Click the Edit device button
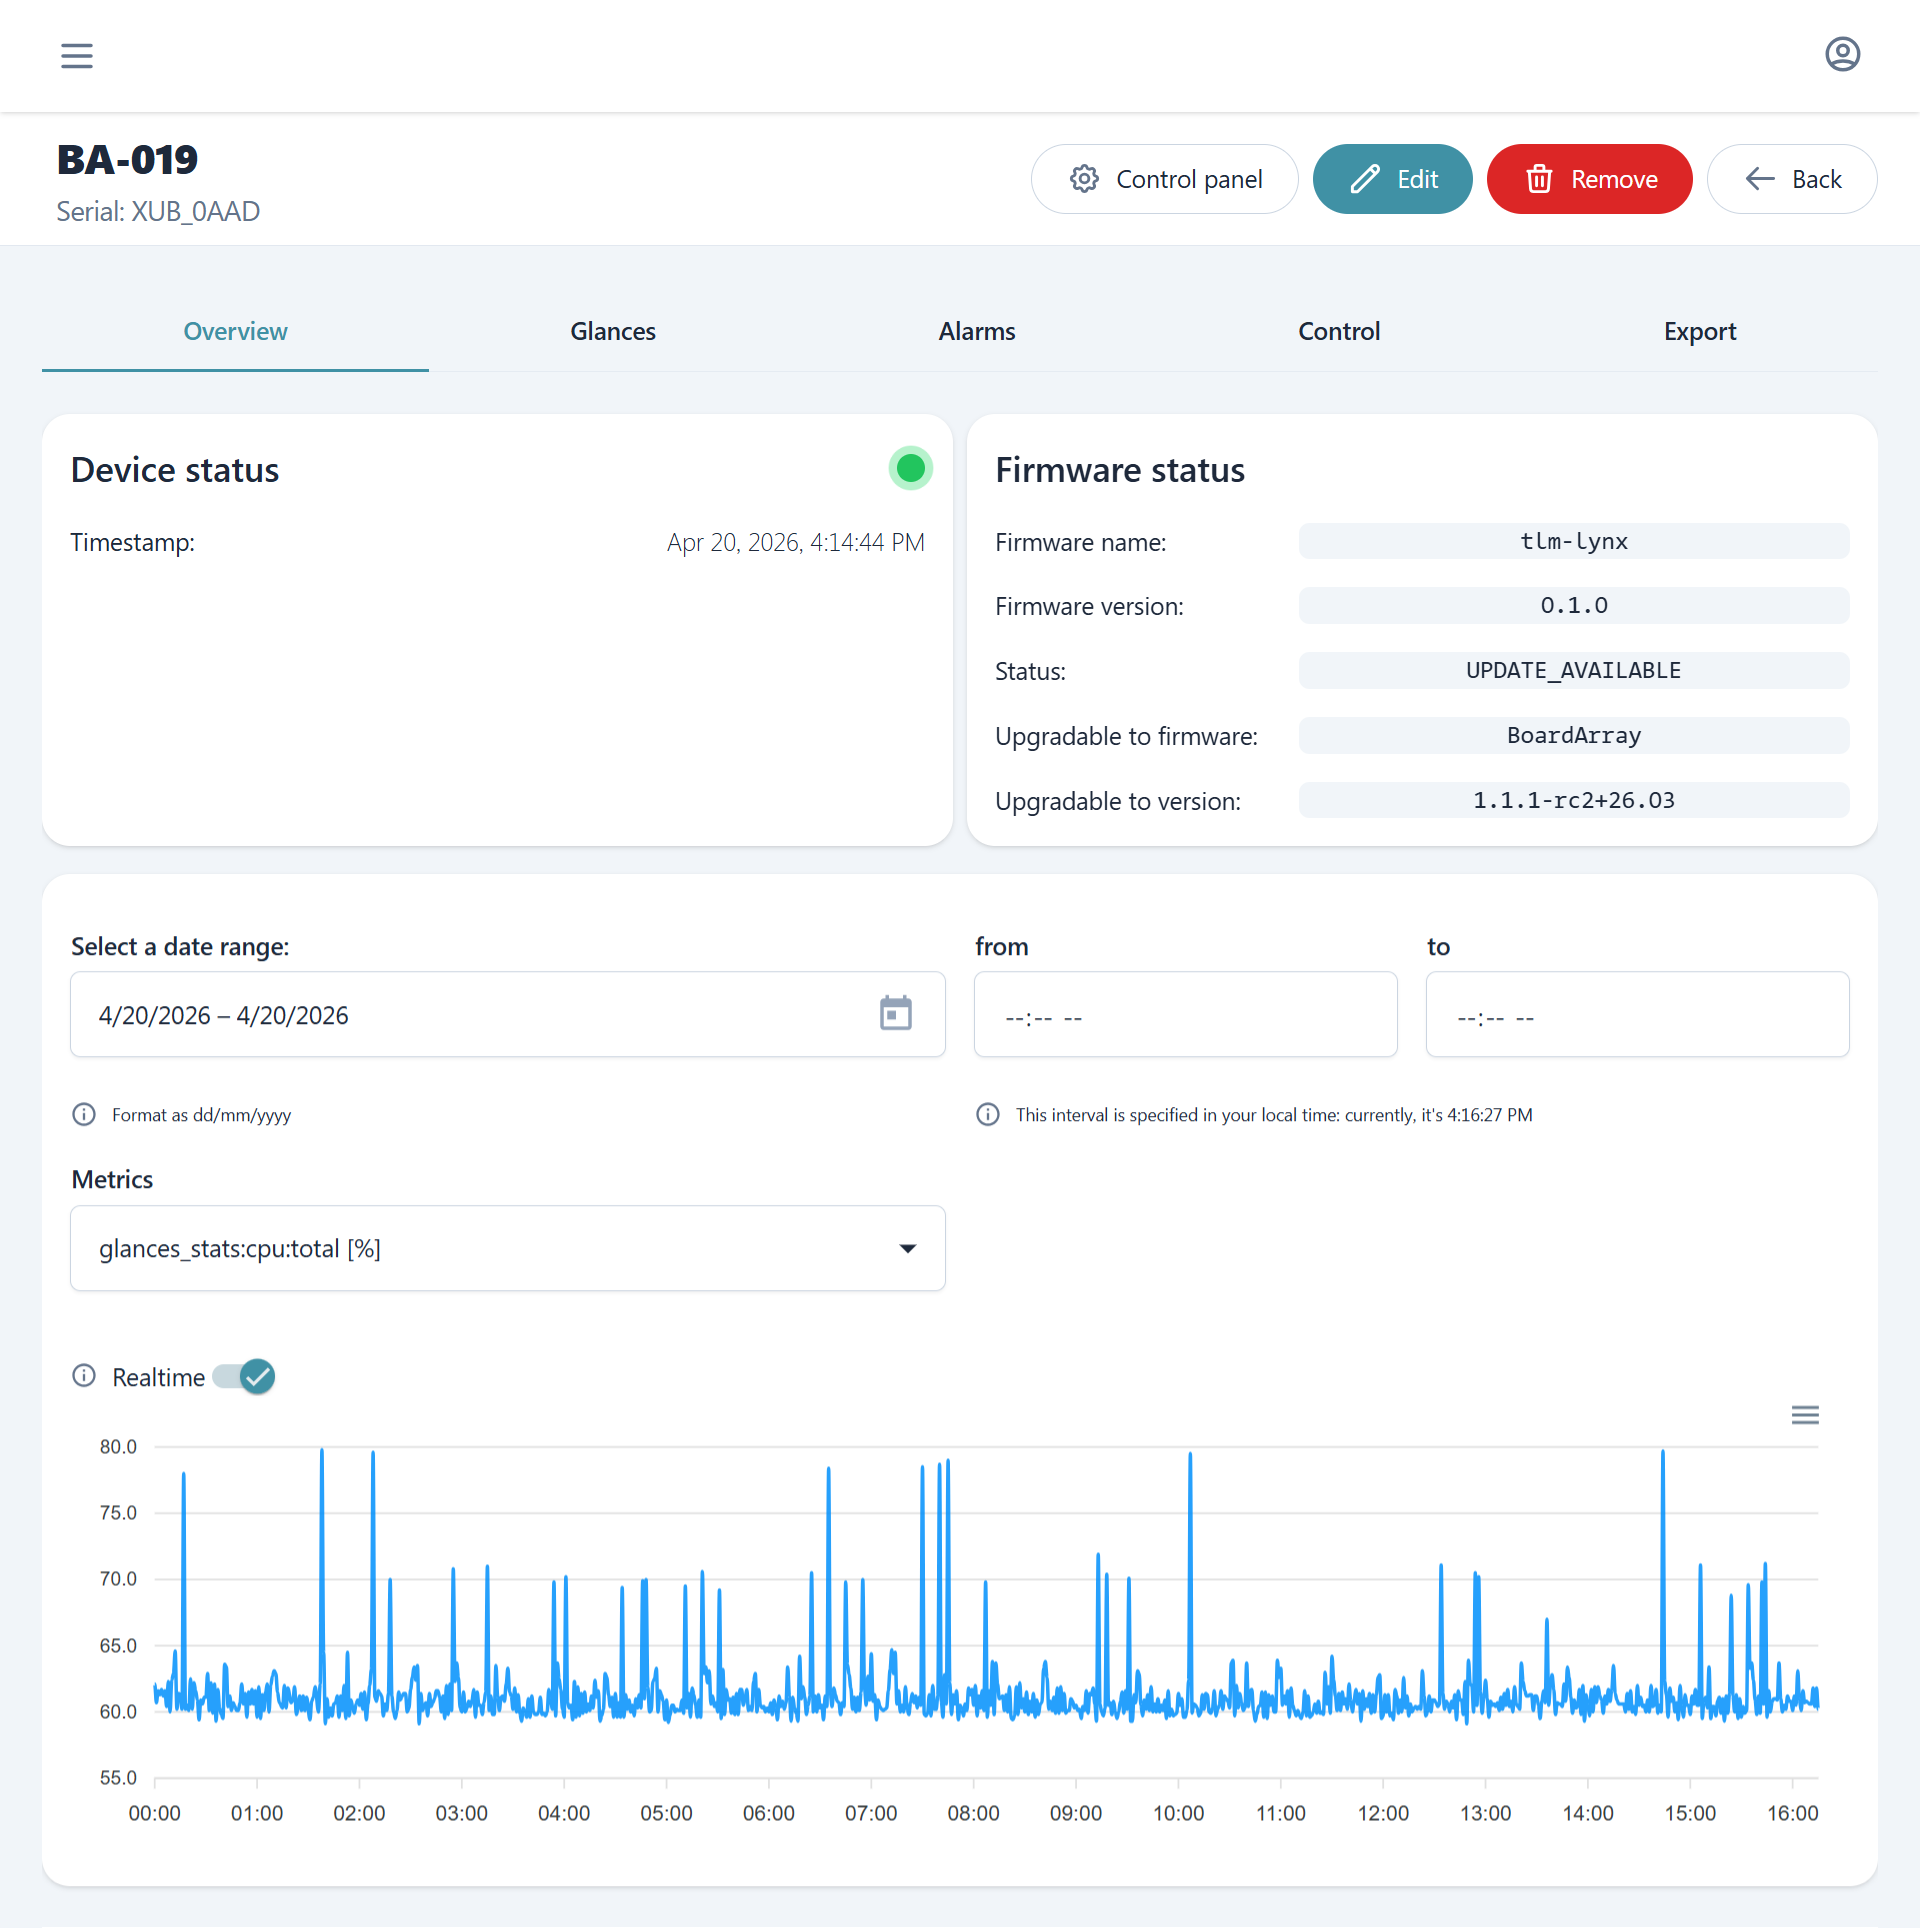The height and width of the screenshot is (1932, 1920). coord(1392,179)
